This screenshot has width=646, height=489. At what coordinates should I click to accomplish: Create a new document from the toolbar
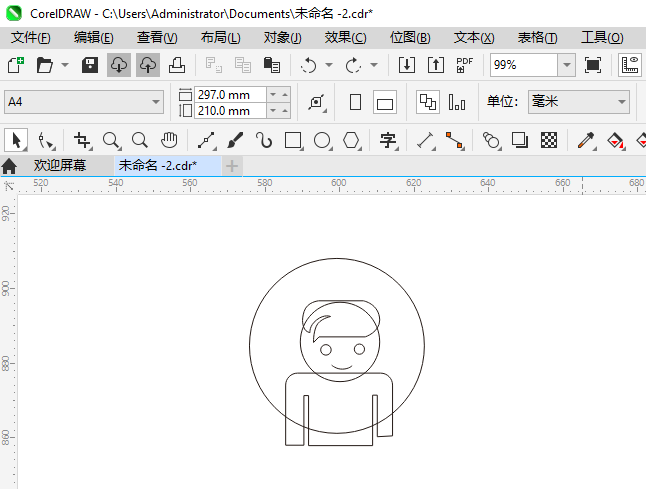[16, 65]
